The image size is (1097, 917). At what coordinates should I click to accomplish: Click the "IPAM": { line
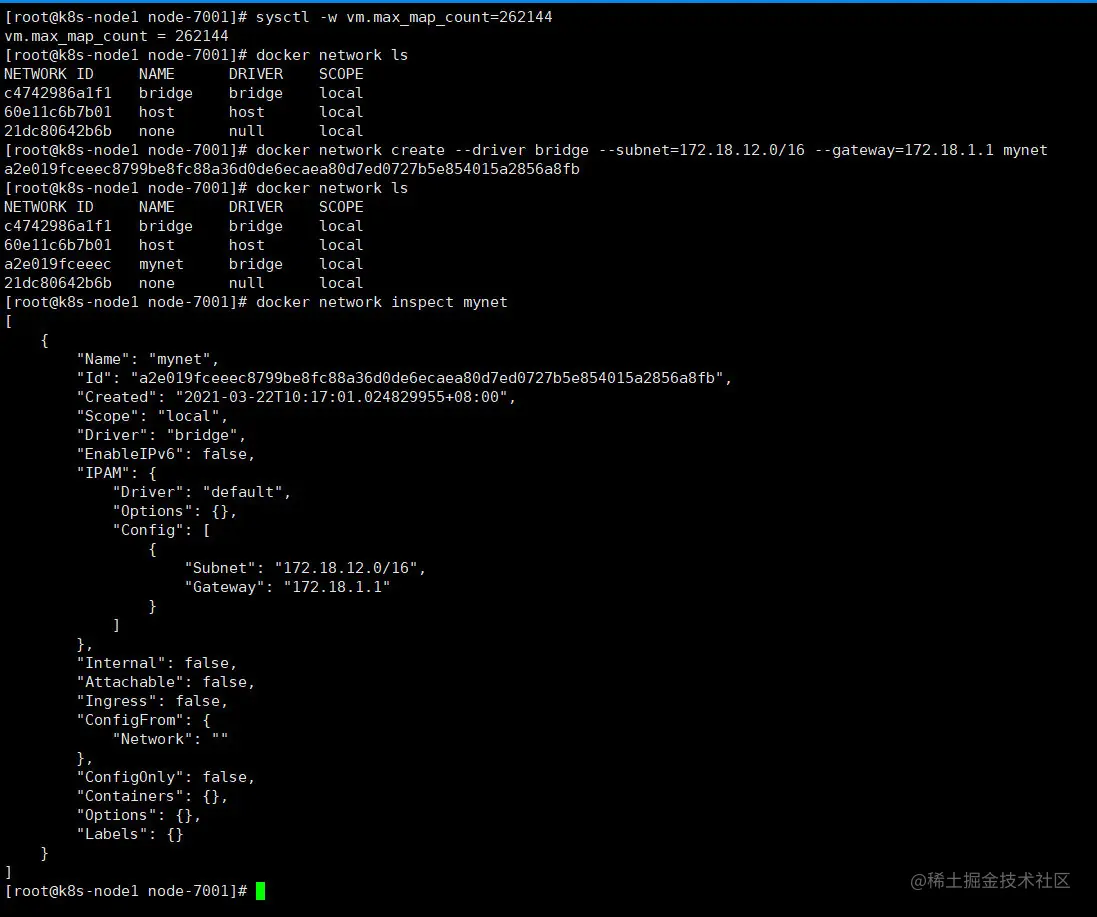tap(116, 473)
